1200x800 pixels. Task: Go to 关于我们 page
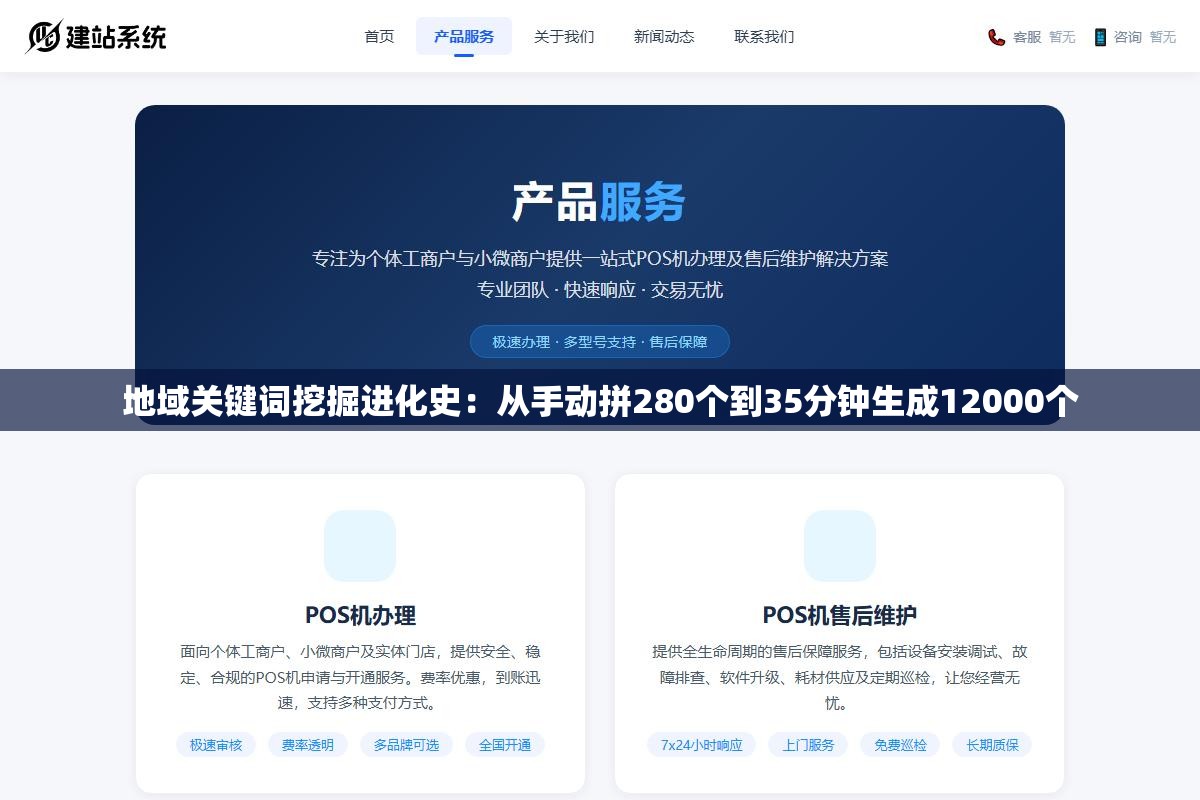click(x=564, y=36)
